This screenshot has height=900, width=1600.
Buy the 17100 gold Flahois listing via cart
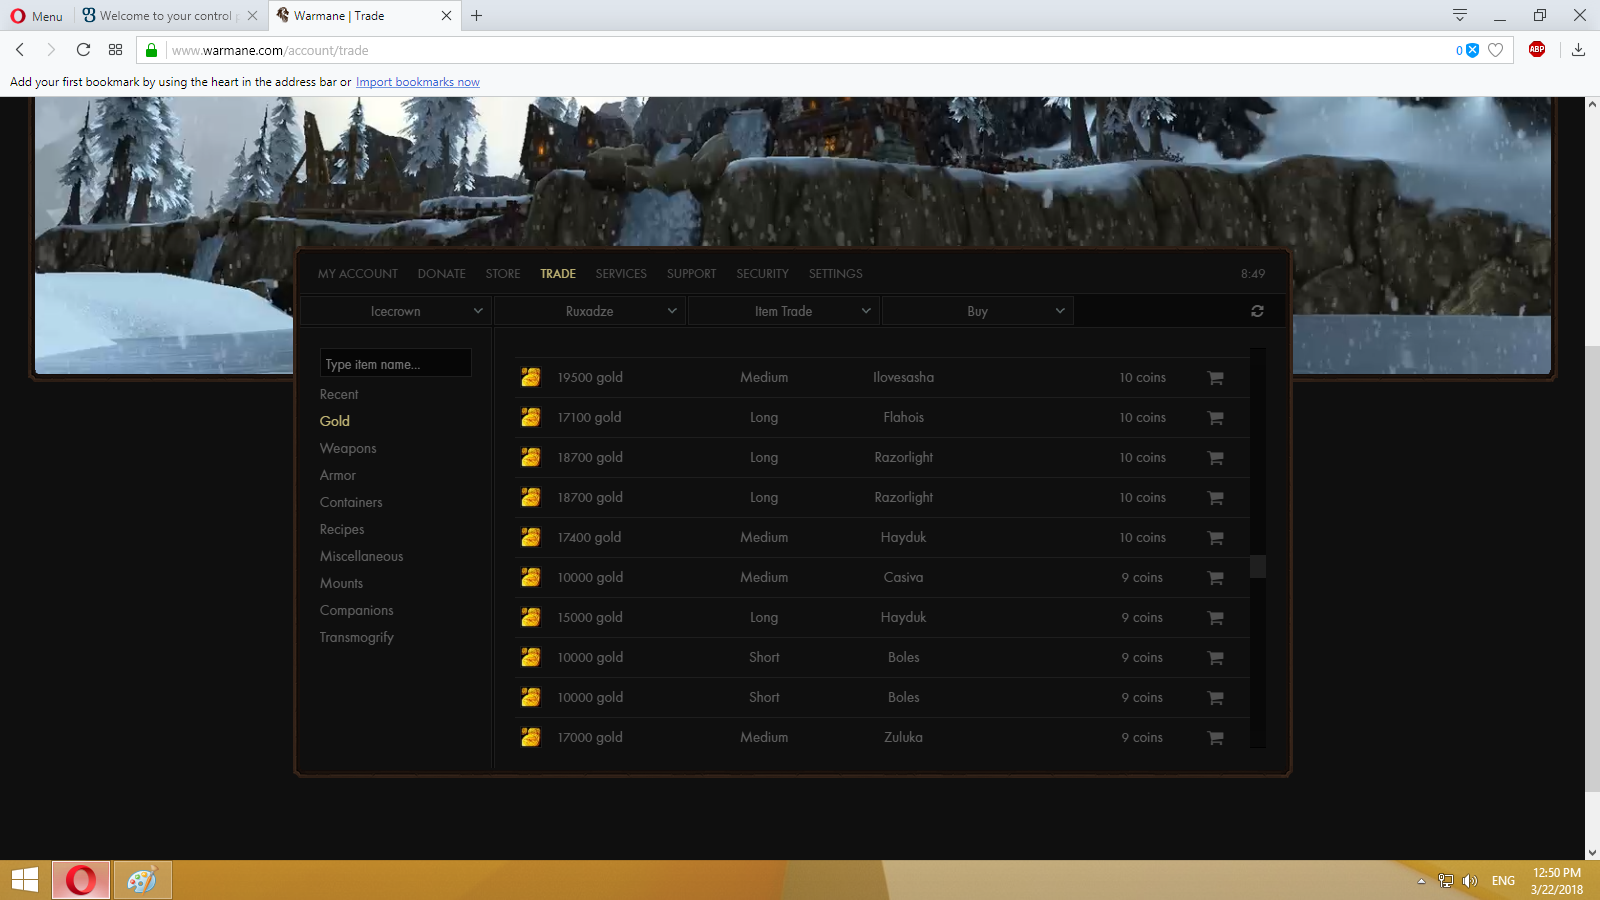(1215, 418)
